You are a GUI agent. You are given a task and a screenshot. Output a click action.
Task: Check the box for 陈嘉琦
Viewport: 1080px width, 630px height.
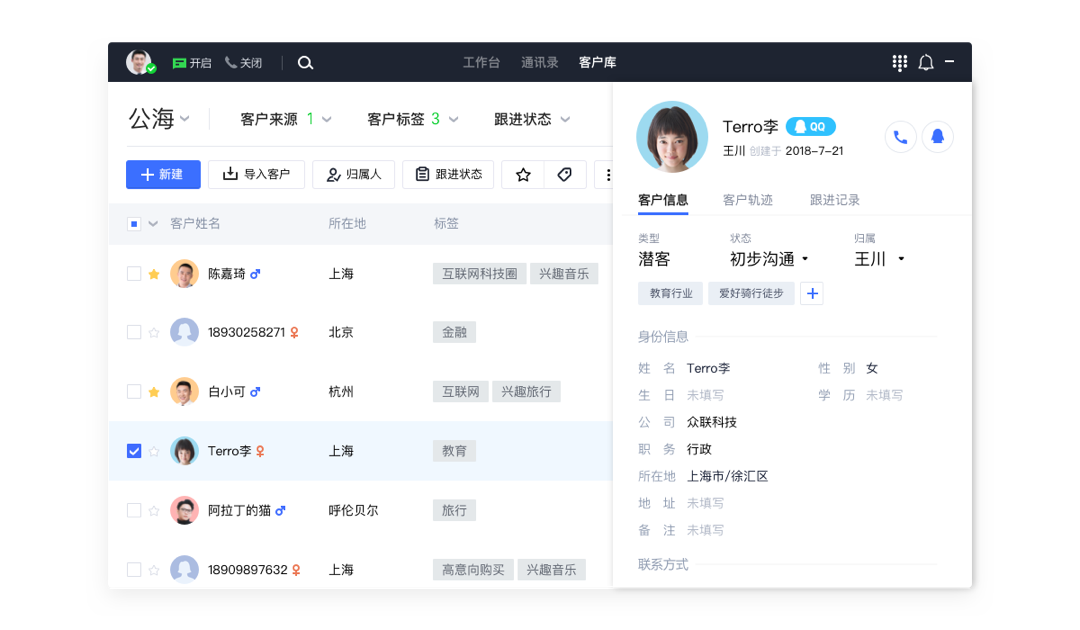134,274
